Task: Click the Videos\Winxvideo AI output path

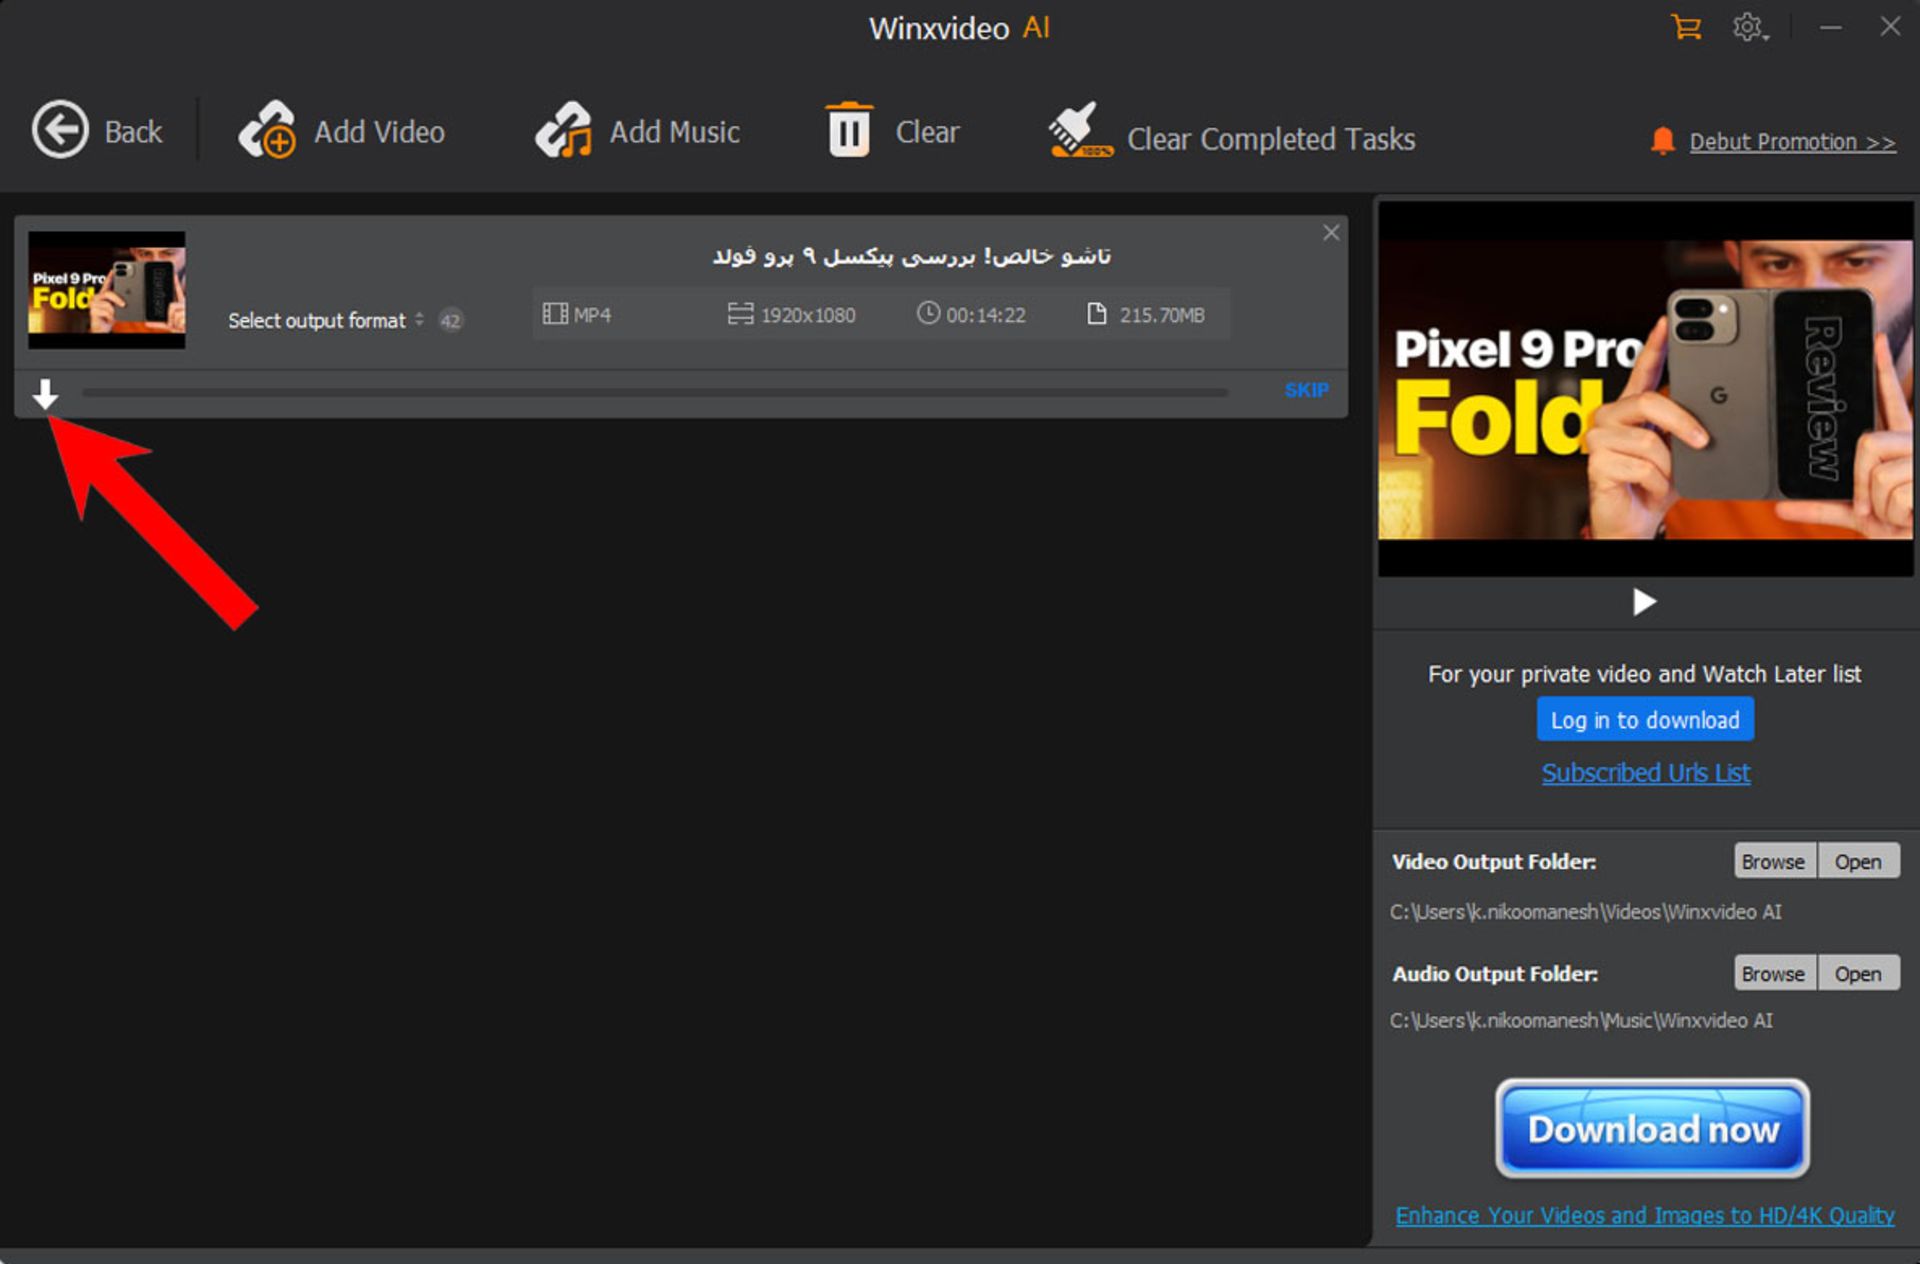Action: [x=1585, y=912]
